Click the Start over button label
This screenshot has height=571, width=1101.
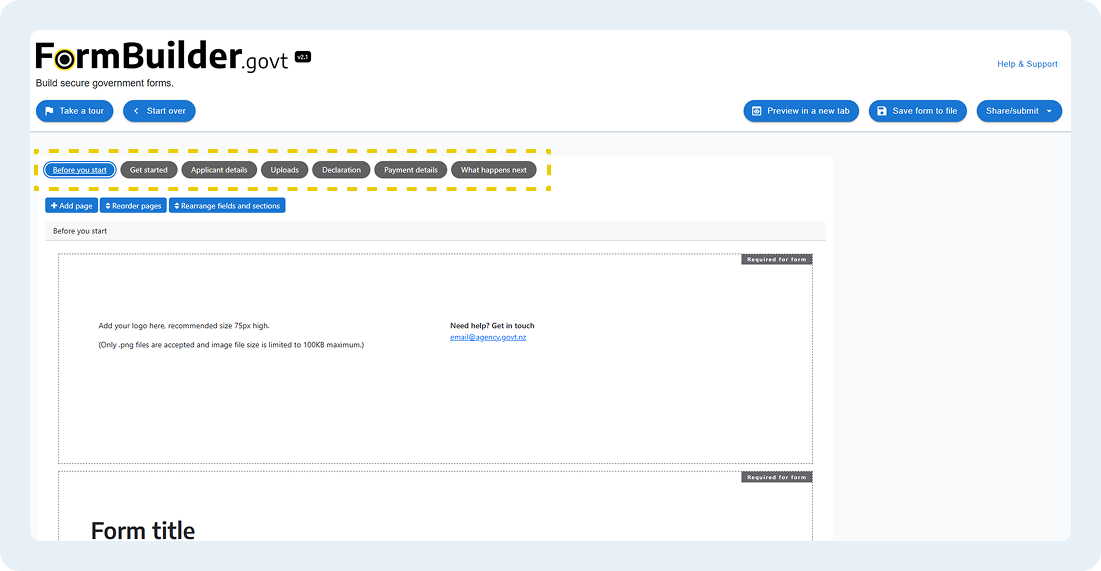pyautogui.click(x=166, y=111)
